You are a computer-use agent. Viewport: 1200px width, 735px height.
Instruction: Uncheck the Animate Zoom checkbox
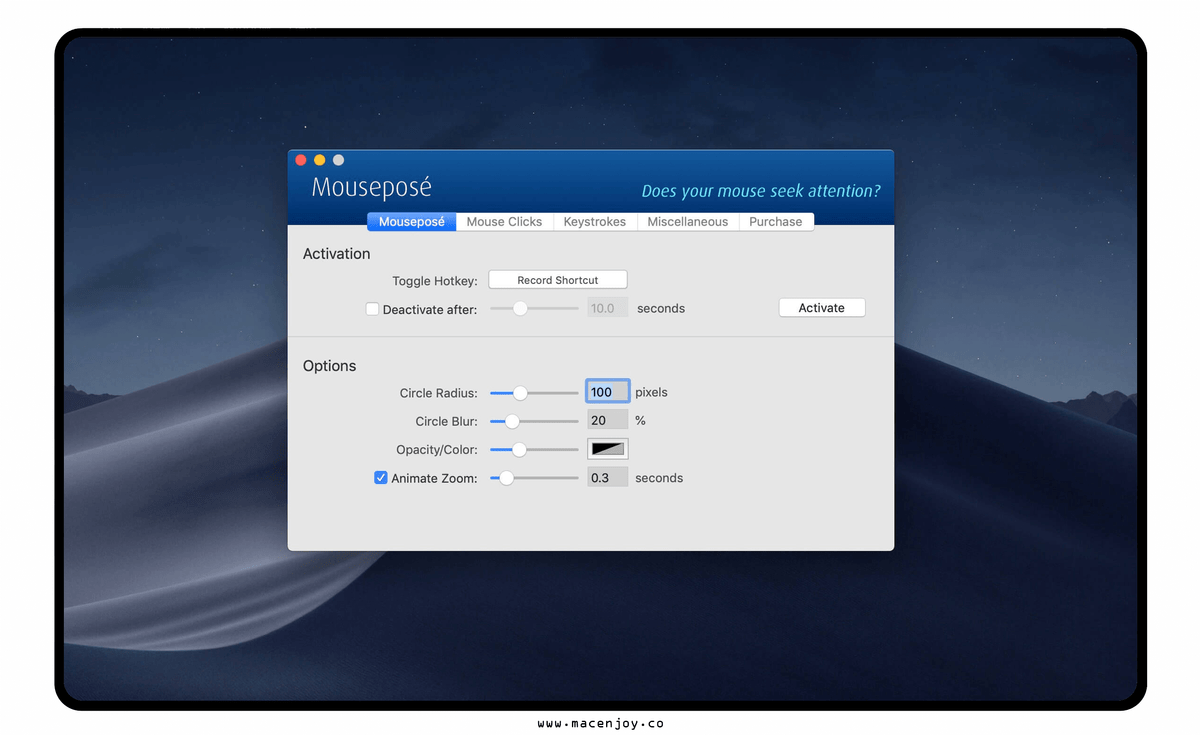click(381, 478)
